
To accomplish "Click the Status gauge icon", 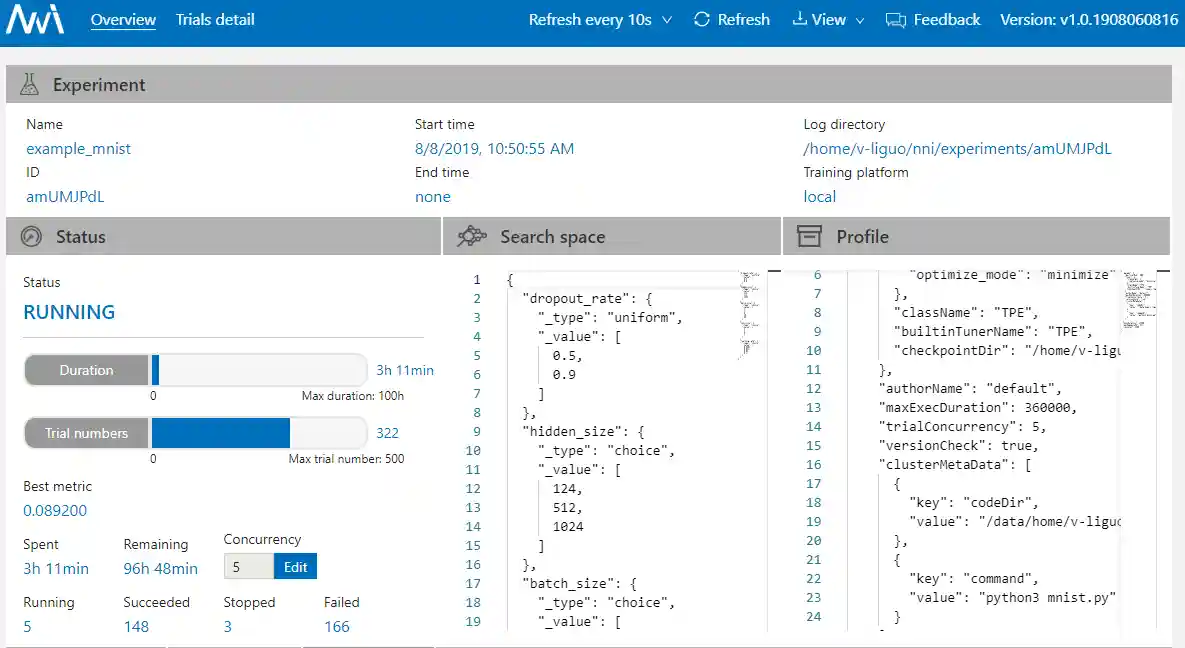I will click(31, 237).
